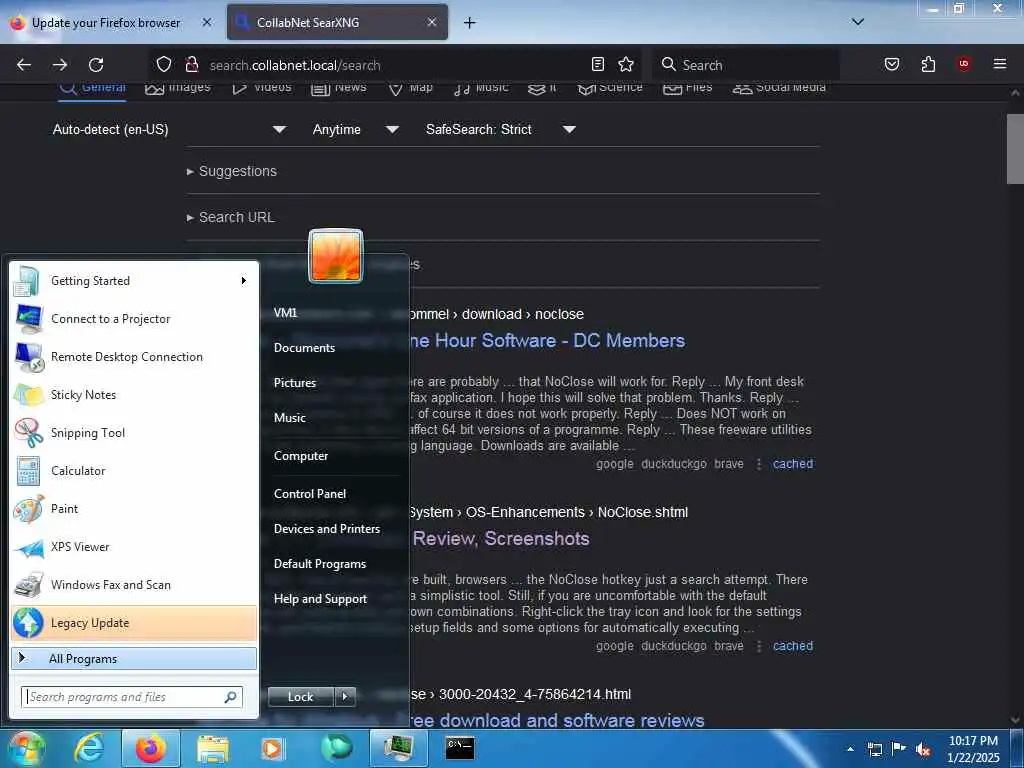Image resolution: width=1024 pixels, height=768 pixels.
Task: Launch Snipping Tool
Action: 134,432
